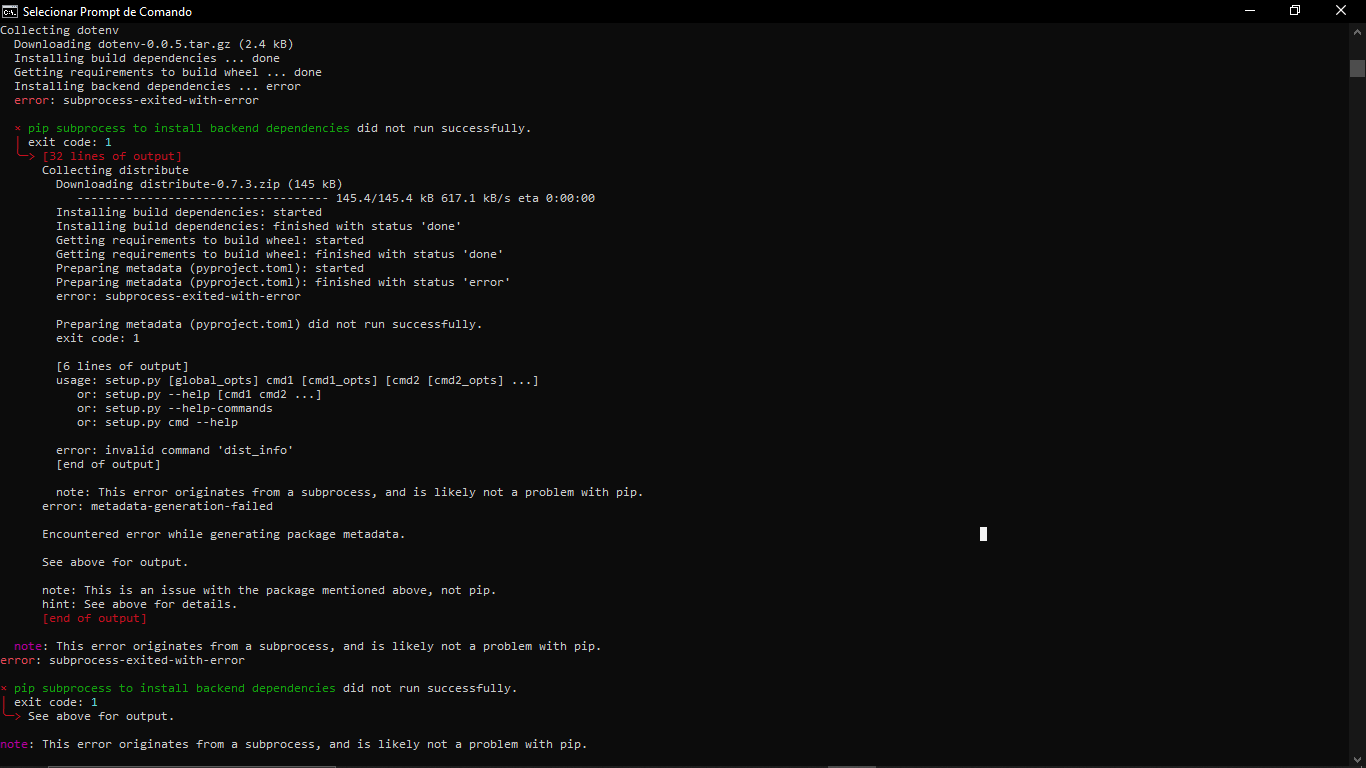
Task: Click the red '[32 lines of output]' text
Action: [x=112, y=156]
